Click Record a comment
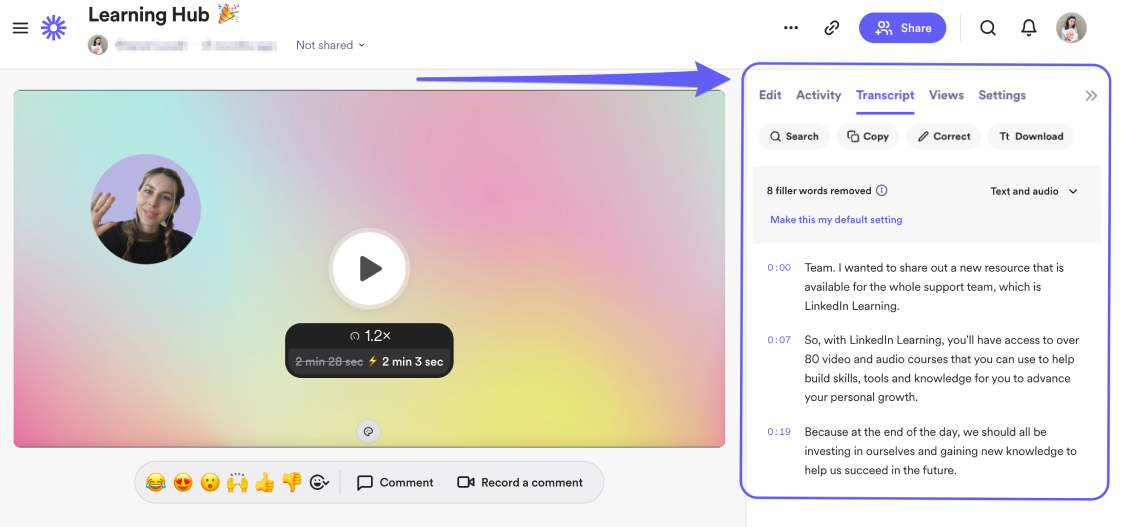This screenshot has height=527, width=1131. click(520, 482)
